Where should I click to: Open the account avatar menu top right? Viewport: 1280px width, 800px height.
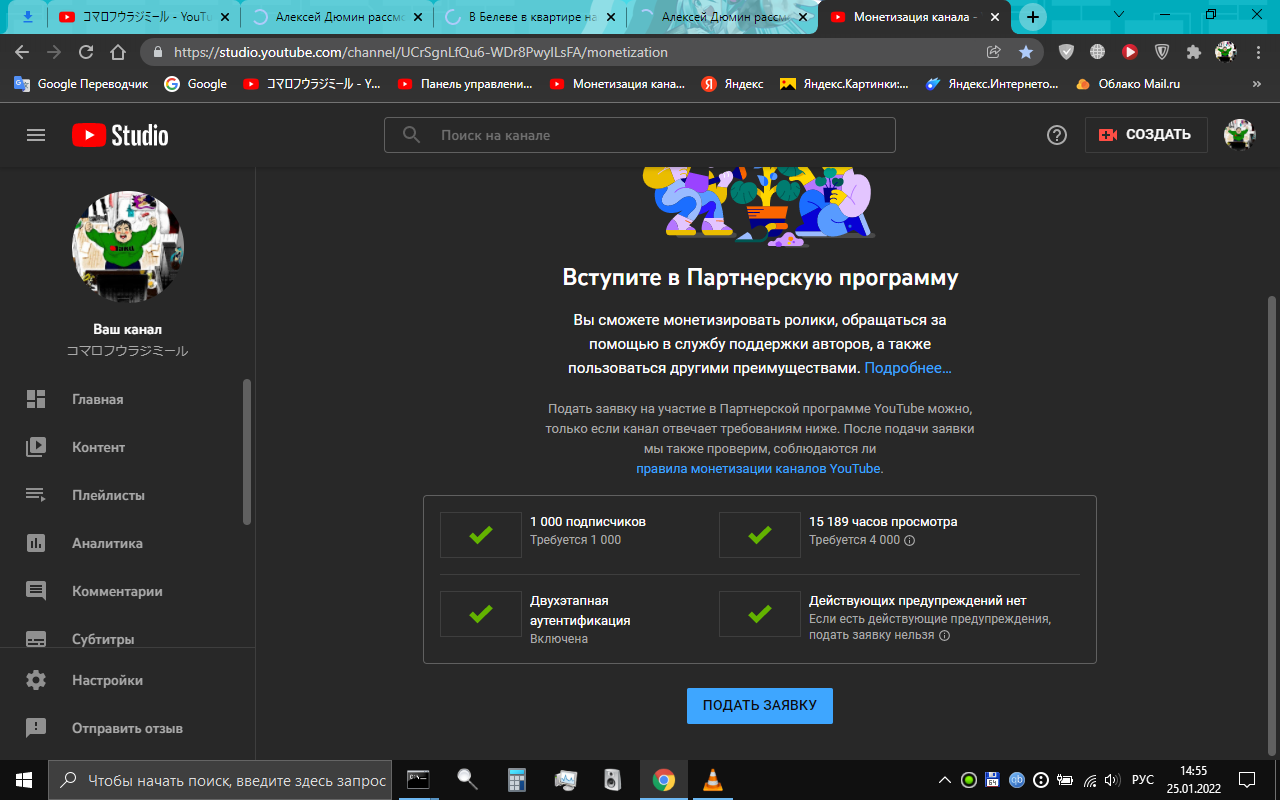(x=1240, y=135)
